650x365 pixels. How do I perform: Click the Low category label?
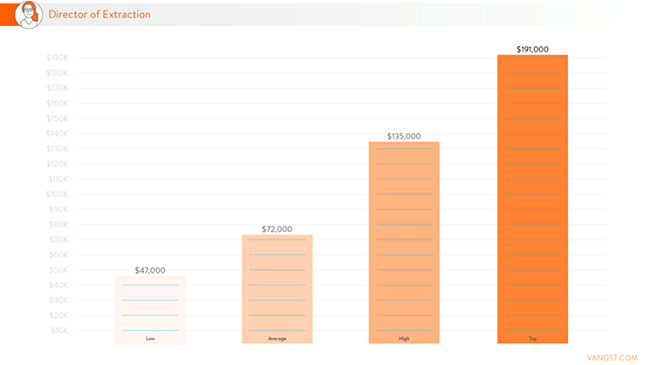tap(150, 339)
